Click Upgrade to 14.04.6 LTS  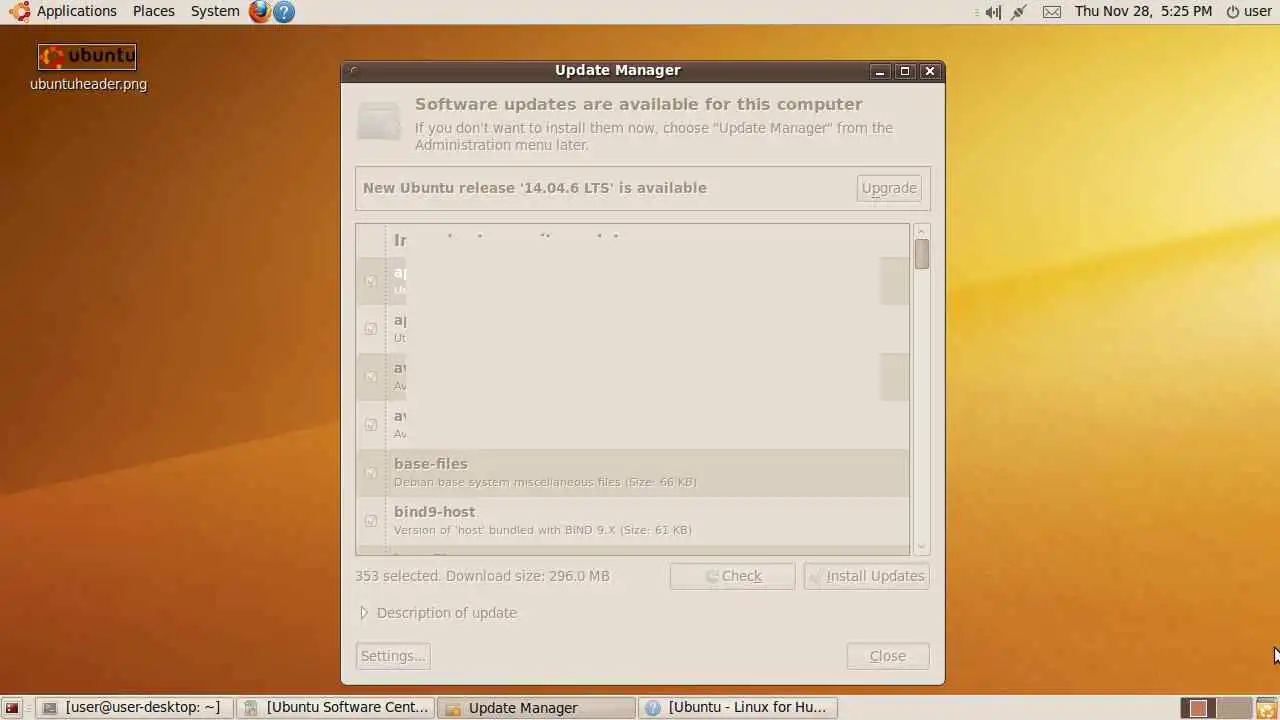pos(889,188)
